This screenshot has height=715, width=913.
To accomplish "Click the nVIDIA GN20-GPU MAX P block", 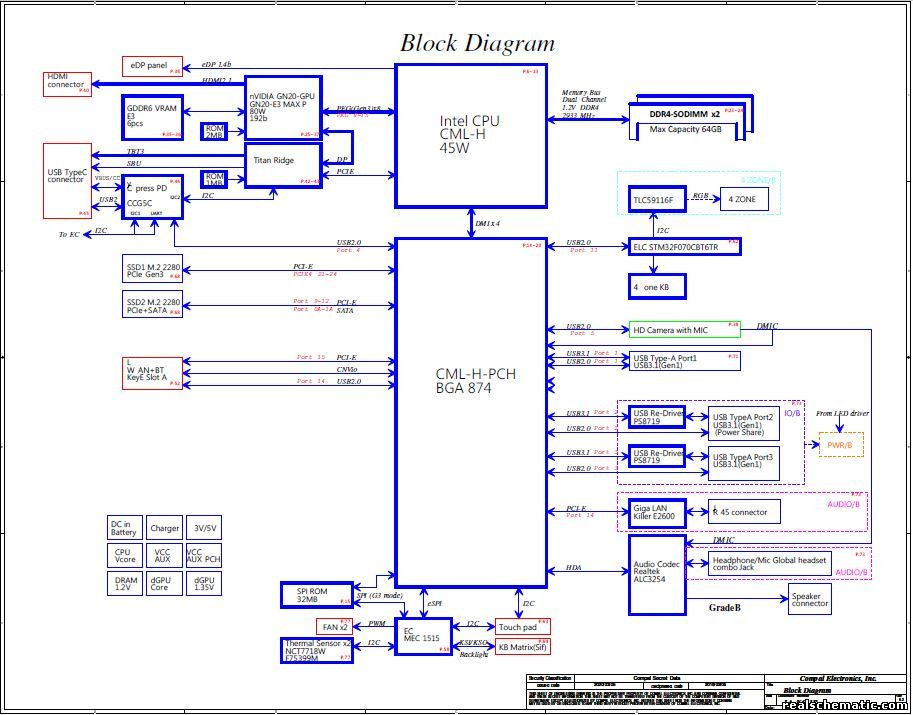I will [x=281, y=108].
